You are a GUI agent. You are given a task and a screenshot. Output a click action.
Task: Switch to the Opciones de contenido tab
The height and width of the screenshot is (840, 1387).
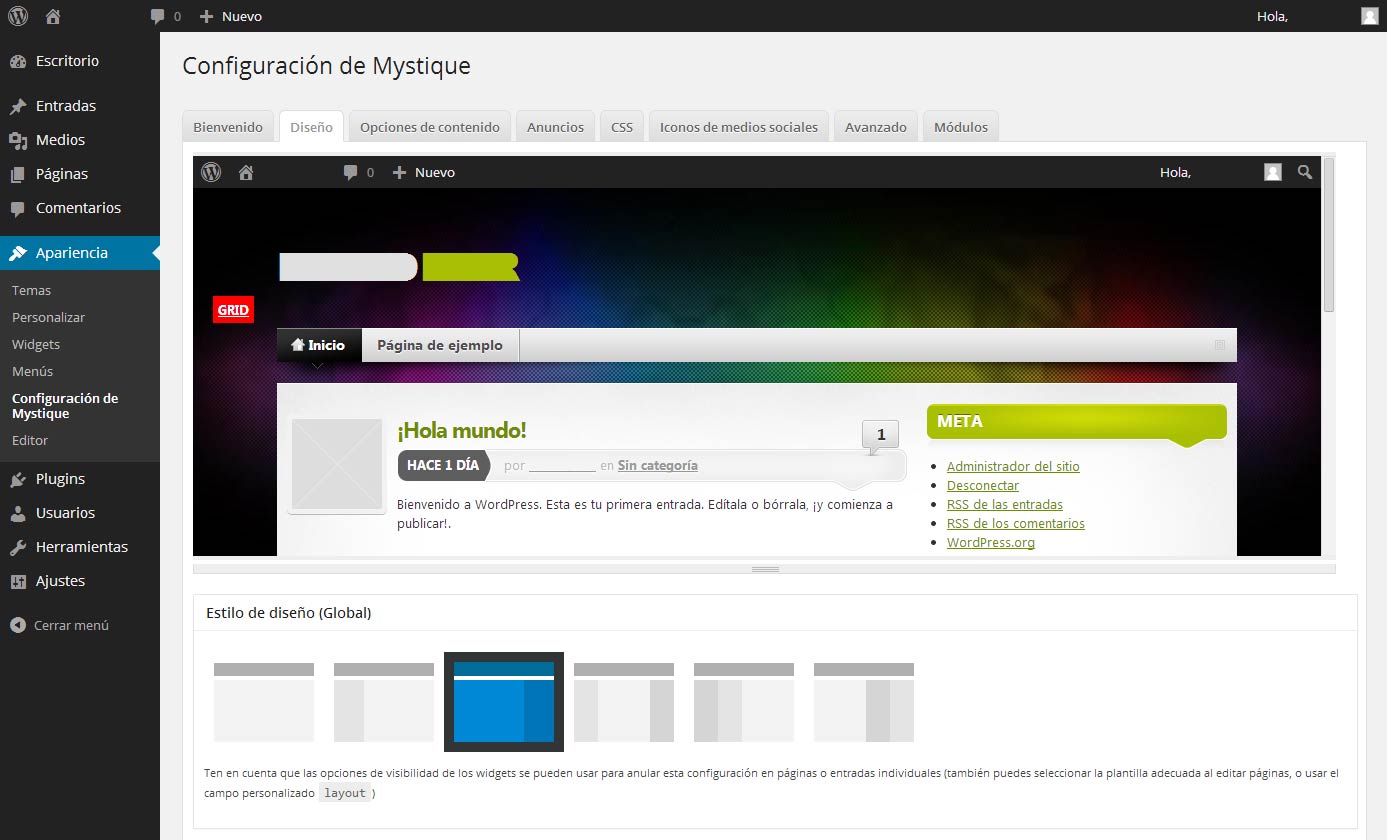coord(429,127)
